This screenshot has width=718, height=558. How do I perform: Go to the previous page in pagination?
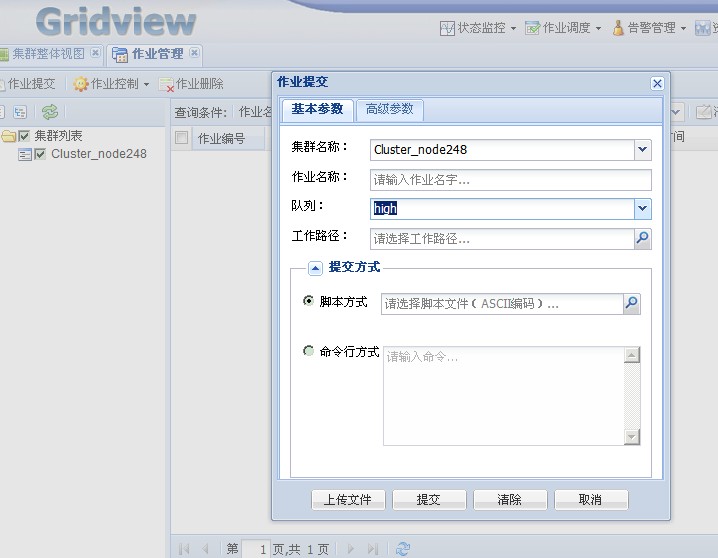(x=205, y=548)
